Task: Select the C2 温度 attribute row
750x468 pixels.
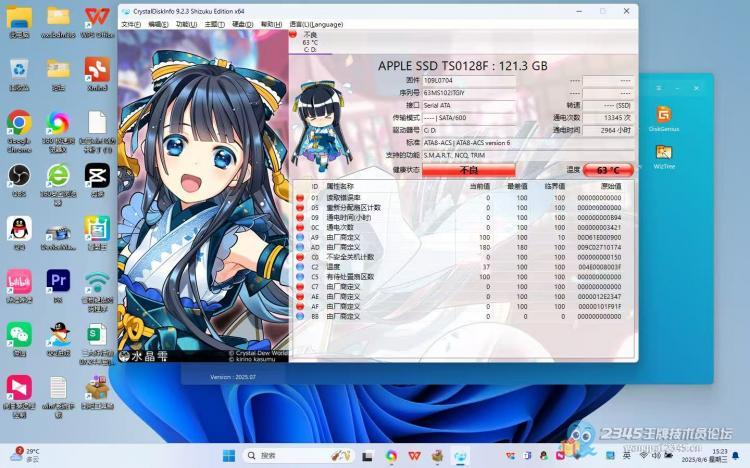Action: pyautogui.click(x=464, y=267)
